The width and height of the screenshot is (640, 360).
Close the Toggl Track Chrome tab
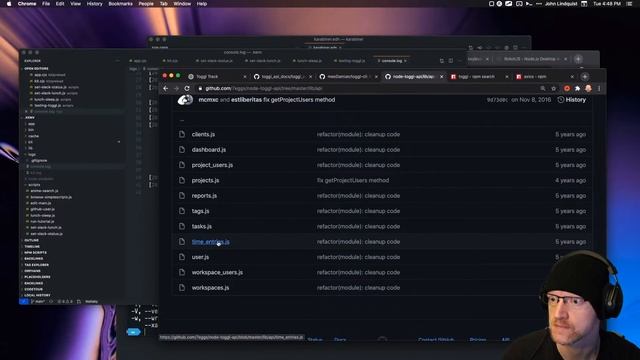click(244, 77)
